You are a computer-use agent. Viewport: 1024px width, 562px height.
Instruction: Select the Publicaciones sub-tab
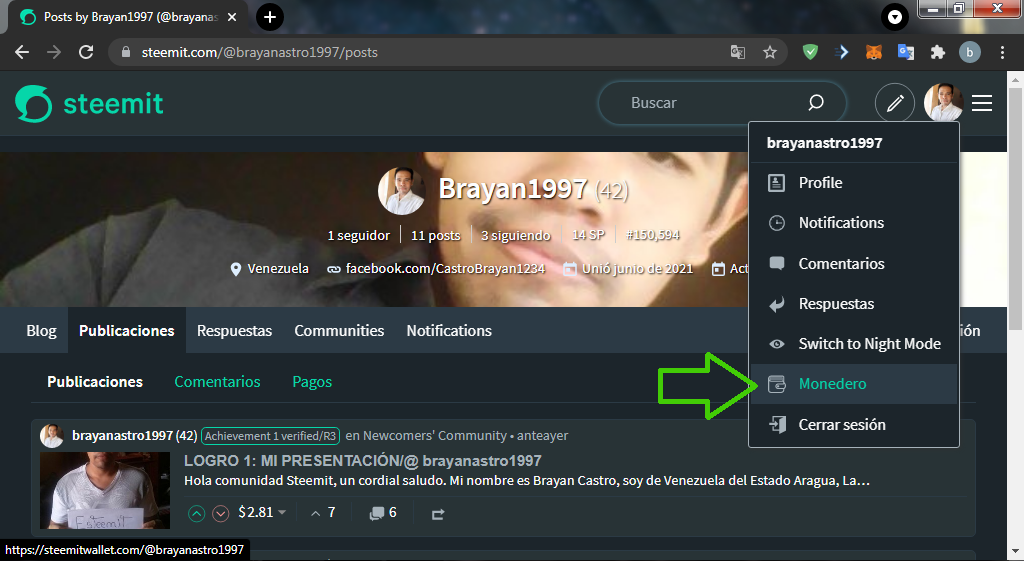click(95, 382)
